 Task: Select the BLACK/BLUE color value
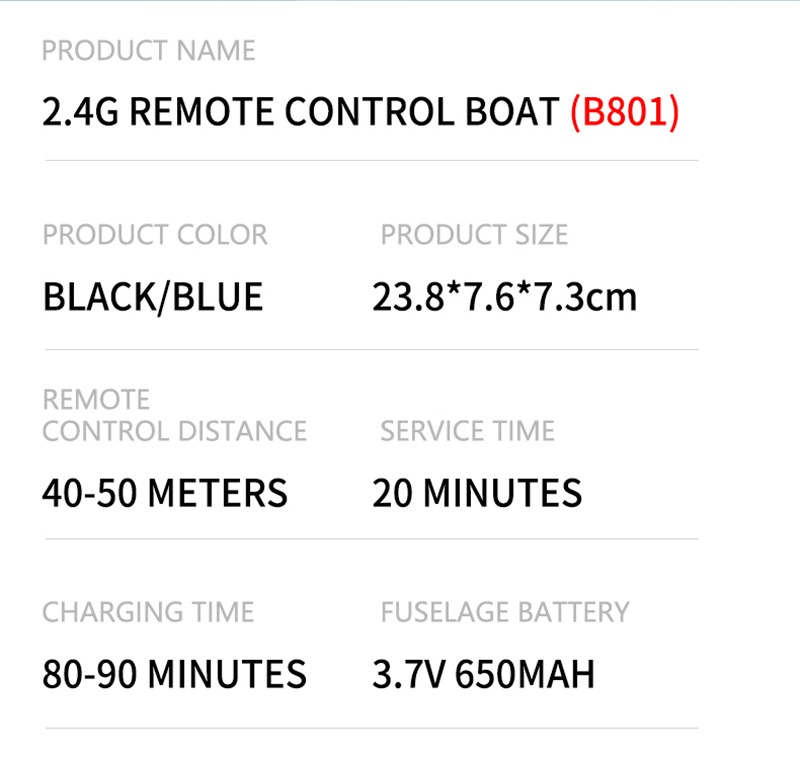153,297
